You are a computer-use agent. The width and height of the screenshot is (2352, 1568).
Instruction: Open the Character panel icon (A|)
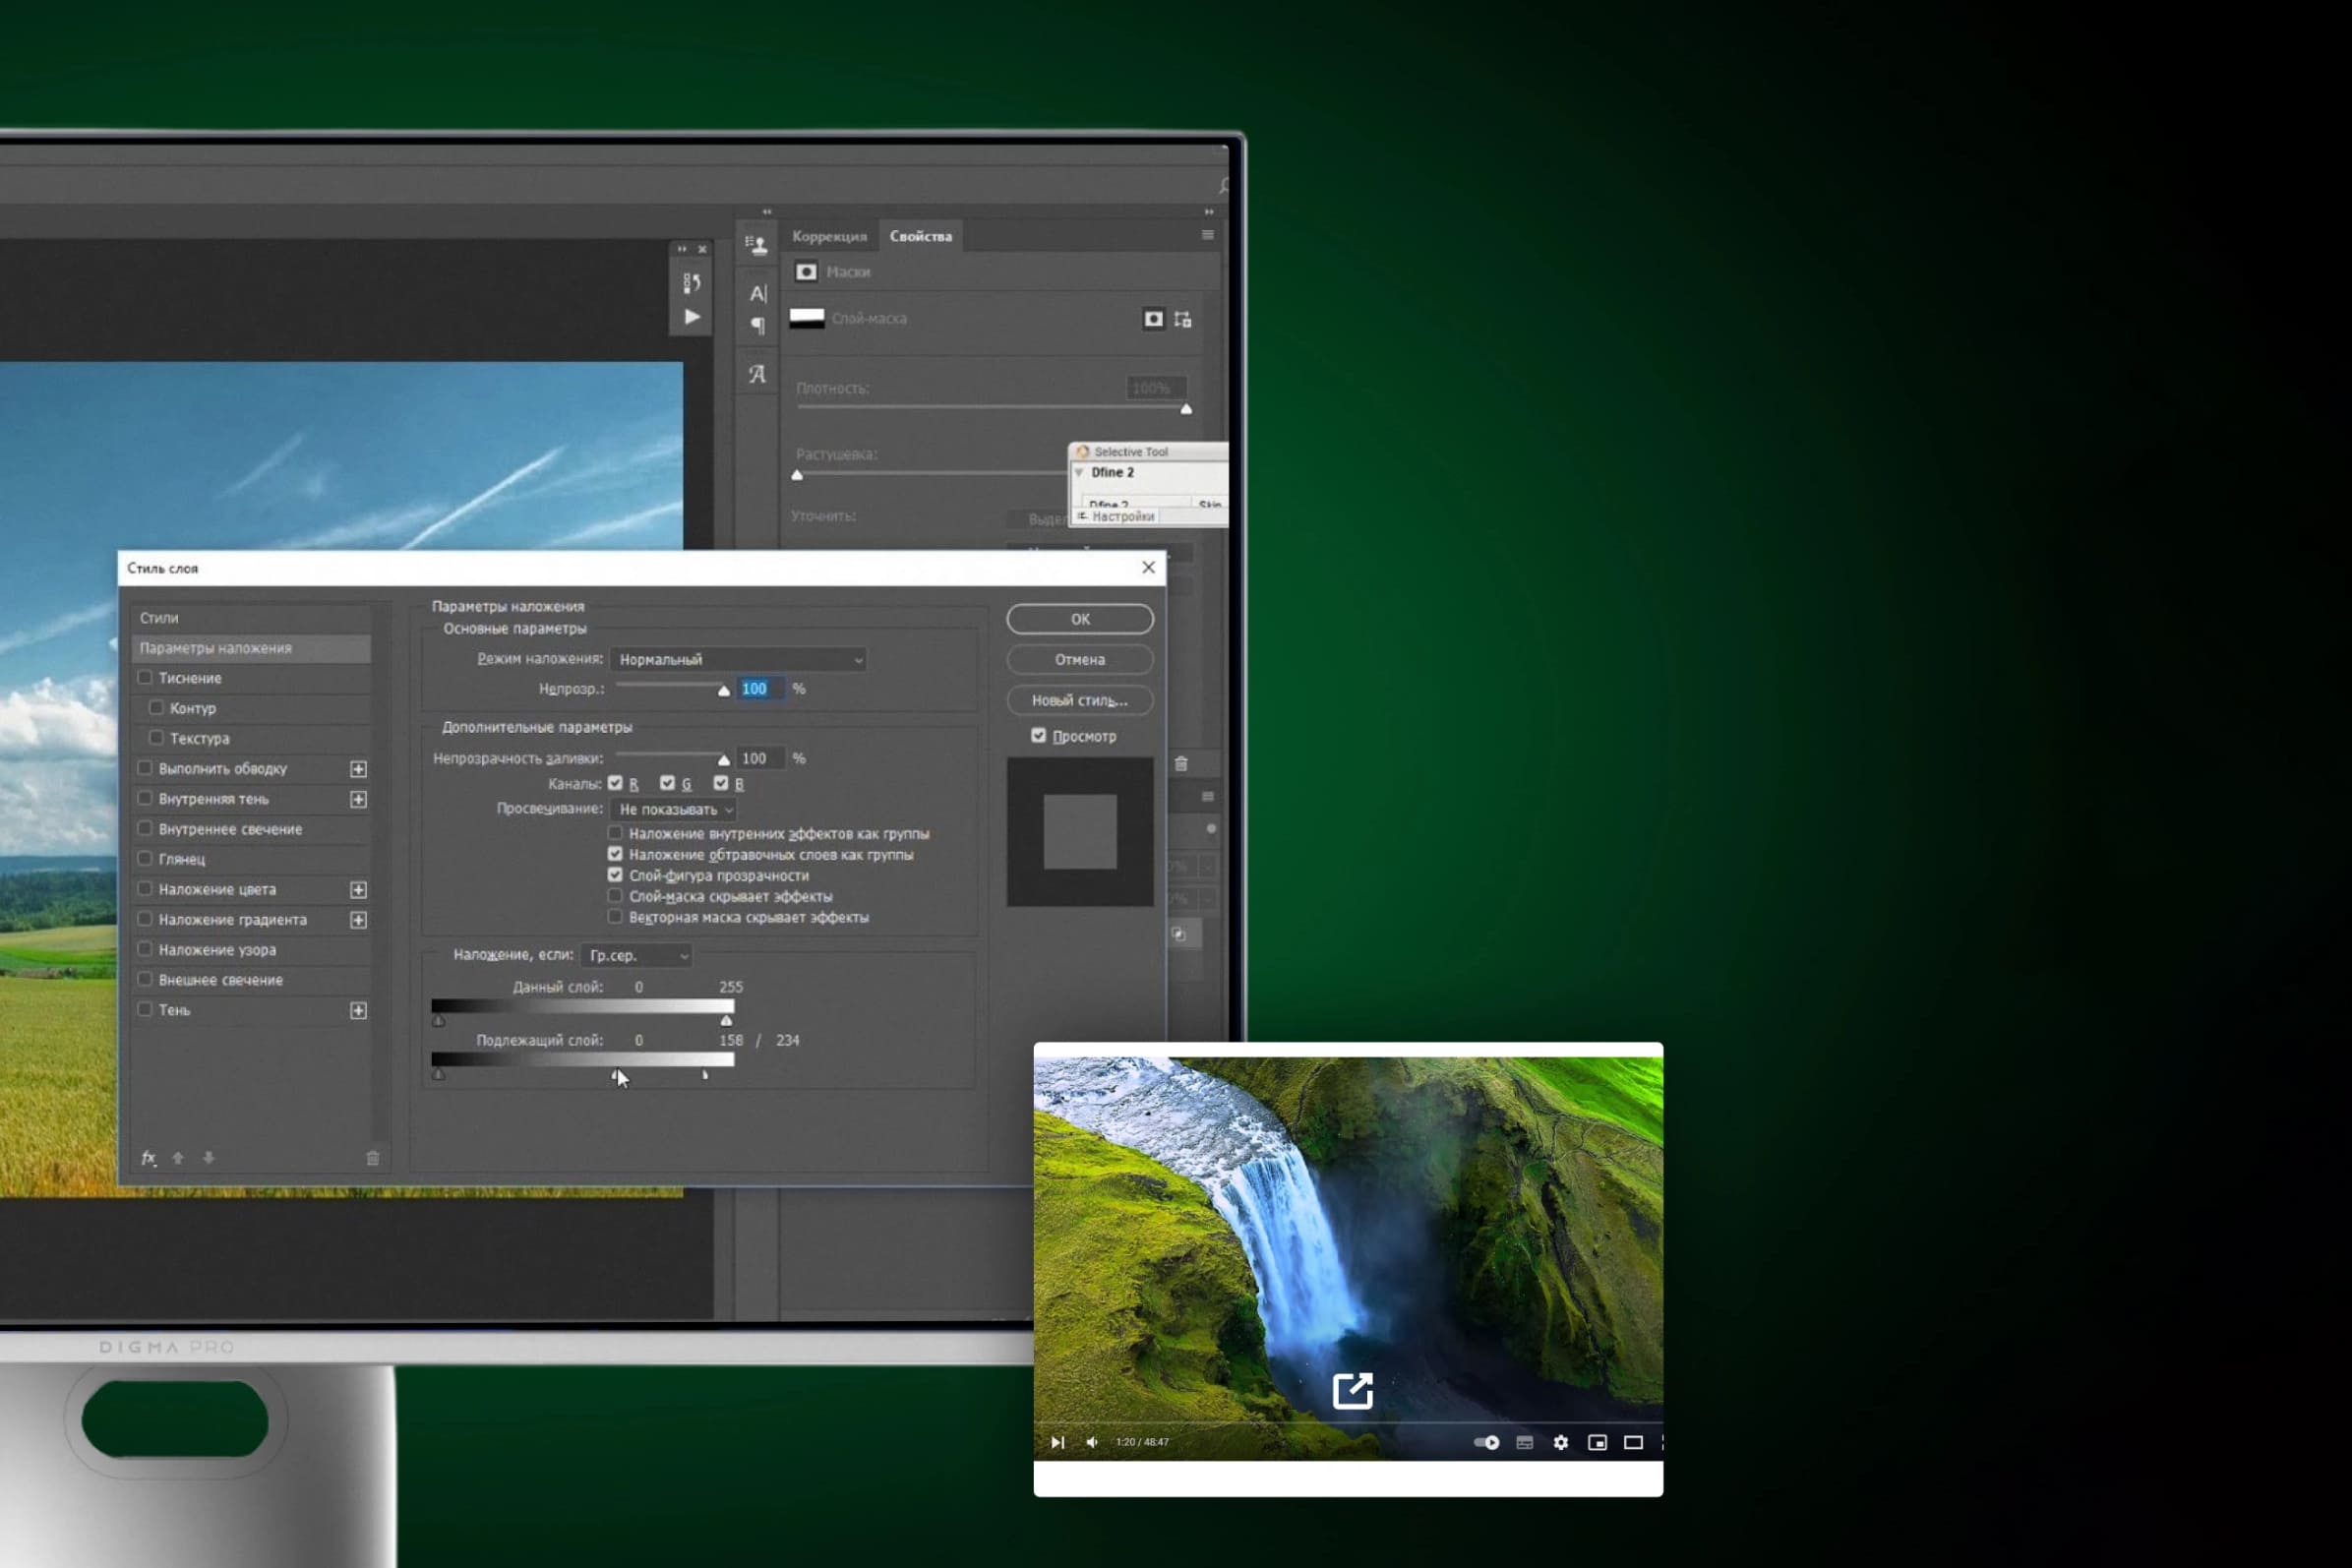pos(758,293)
